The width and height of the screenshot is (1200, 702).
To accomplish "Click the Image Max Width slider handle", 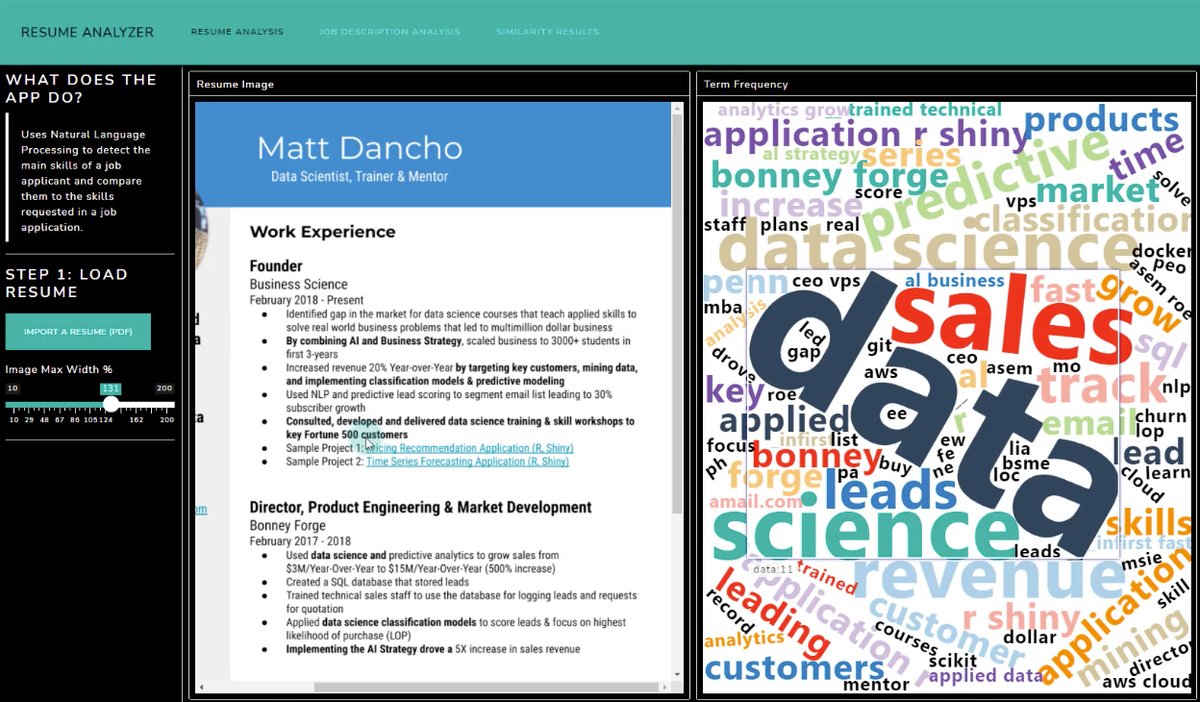I will 110,404.
